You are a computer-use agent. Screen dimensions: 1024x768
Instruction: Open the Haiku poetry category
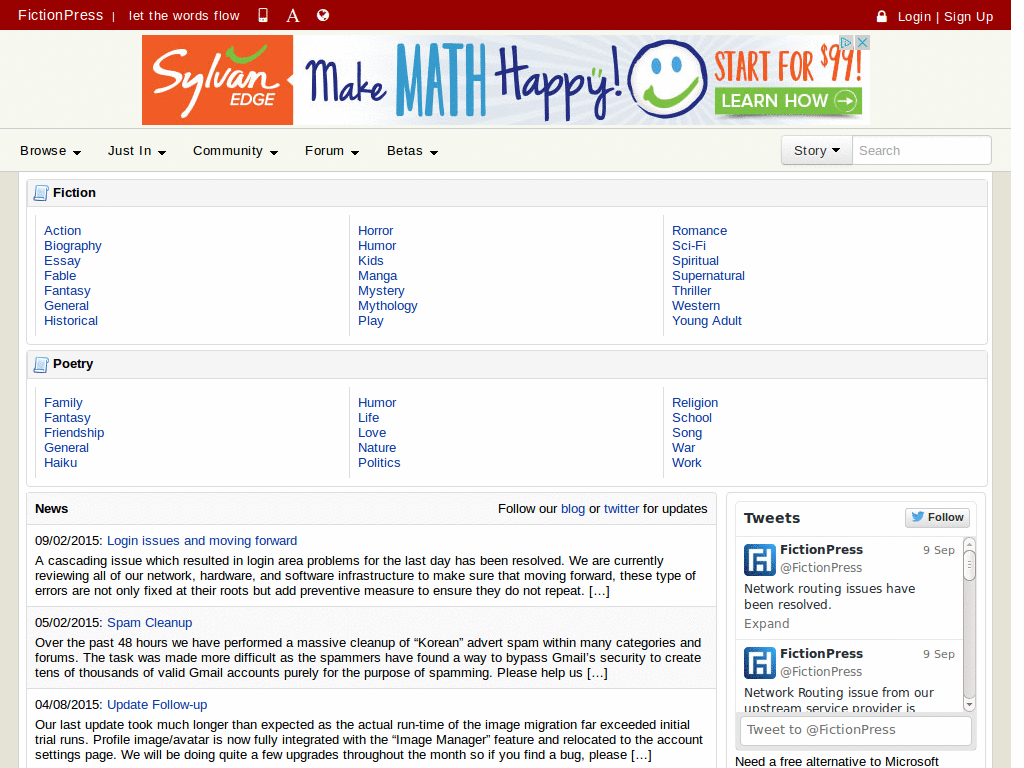coord(61,462)
